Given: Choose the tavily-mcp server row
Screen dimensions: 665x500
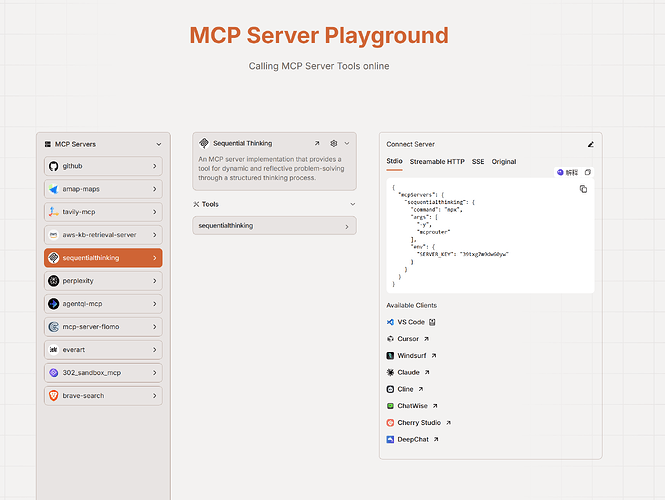Looking at the screenshot, I should (x=103, y=212).
